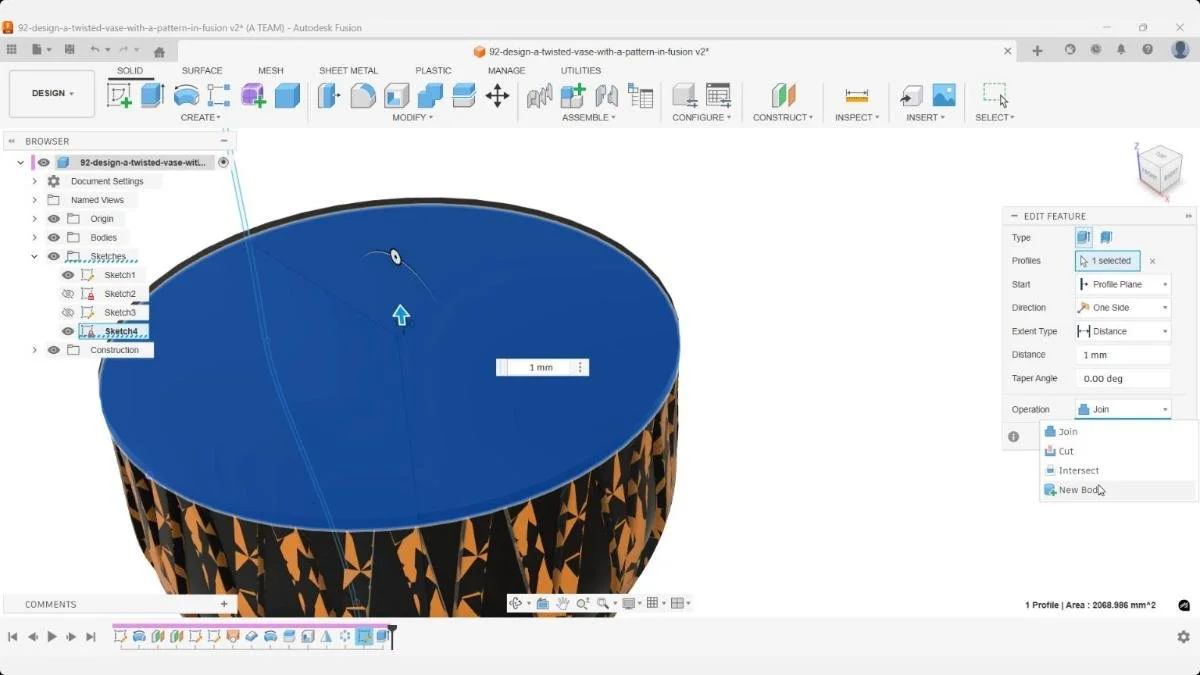Image resolution: width=1200 pixels, height=675 pixels.
Task: Select the Split Body tool icon
Action: pos(464,95)
